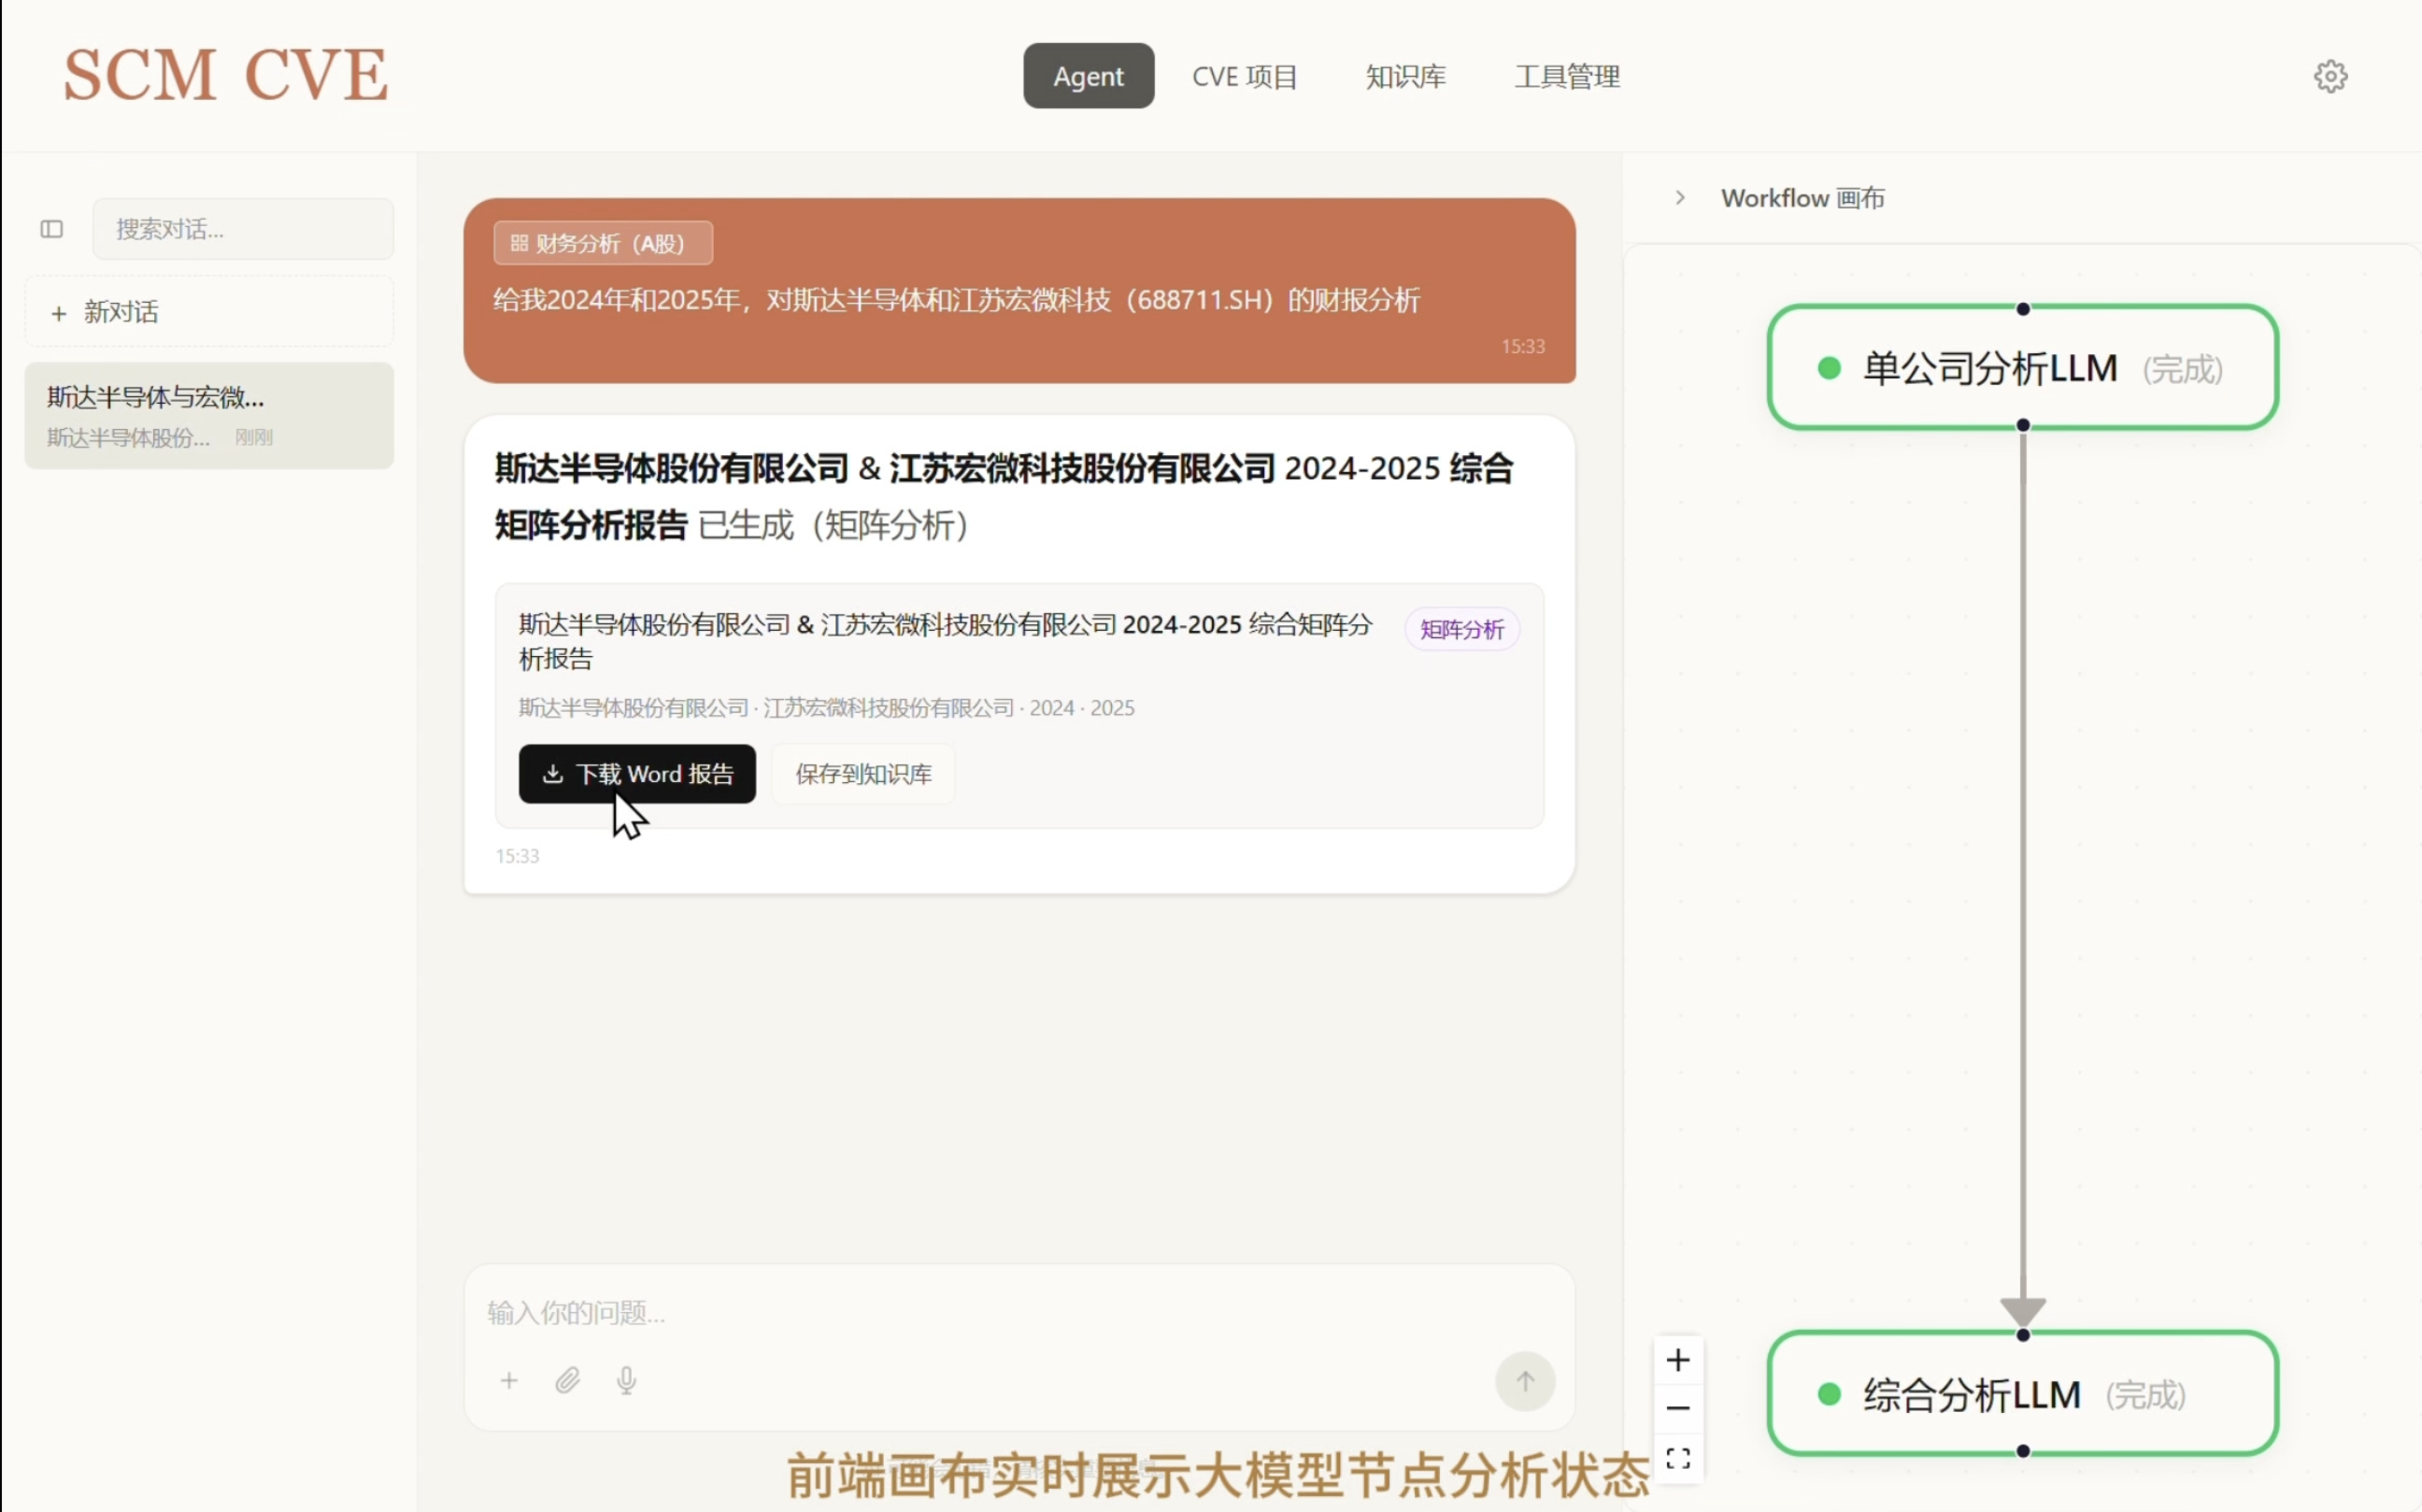2422x1512 pixels.
Task: Select the 综合分析LLM workflow node
Action: click(x=2022, y=1394)
